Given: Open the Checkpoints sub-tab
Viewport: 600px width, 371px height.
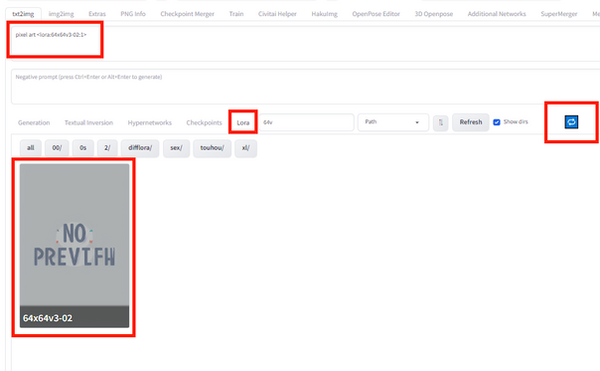Looking at the screenshot, I should [x=204, y=122].
